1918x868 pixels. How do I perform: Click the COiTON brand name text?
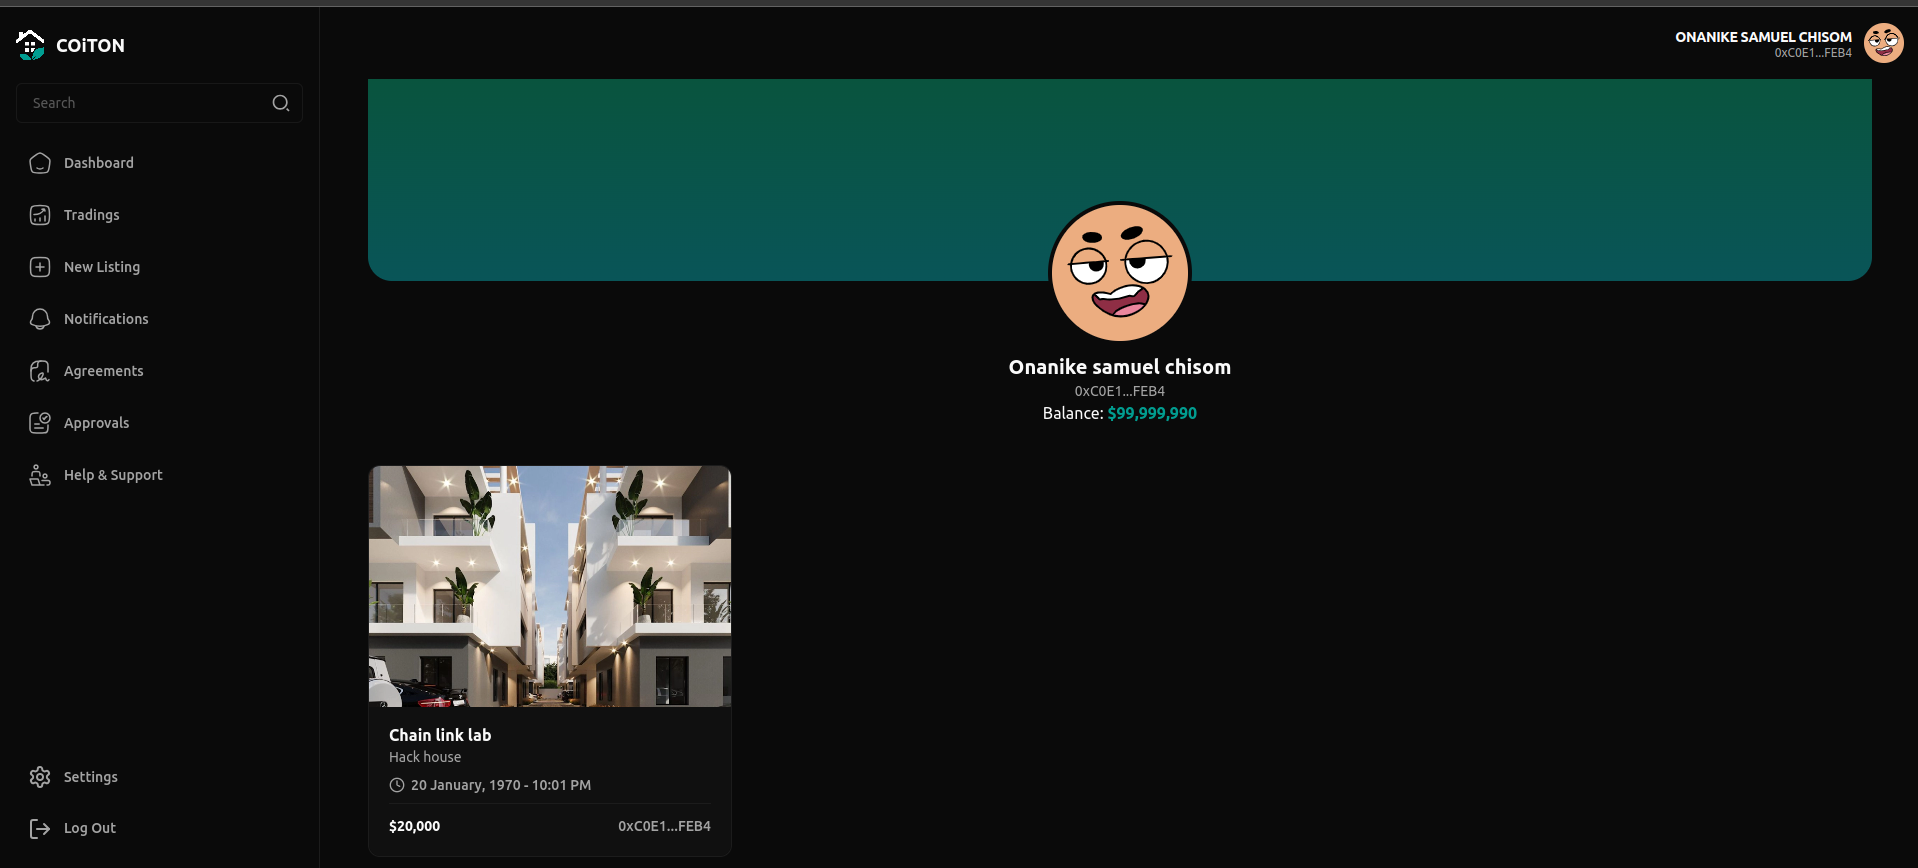tap(90, 46)
